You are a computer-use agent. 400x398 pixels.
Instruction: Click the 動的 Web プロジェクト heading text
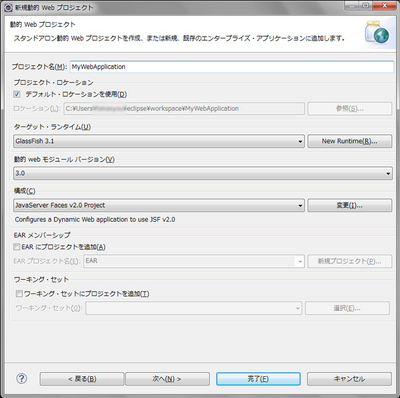point(43,25)
